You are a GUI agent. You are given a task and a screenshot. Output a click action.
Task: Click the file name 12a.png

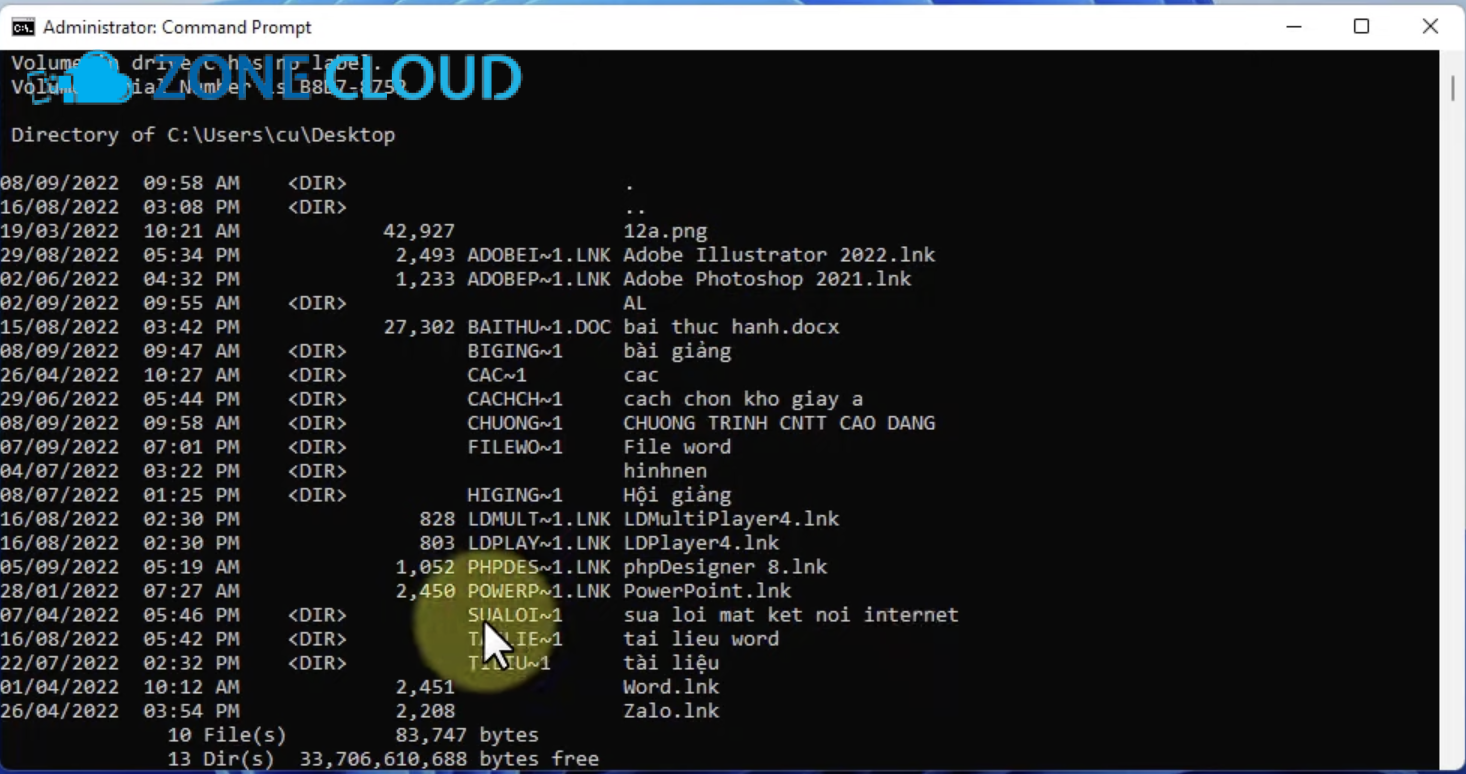665,231
